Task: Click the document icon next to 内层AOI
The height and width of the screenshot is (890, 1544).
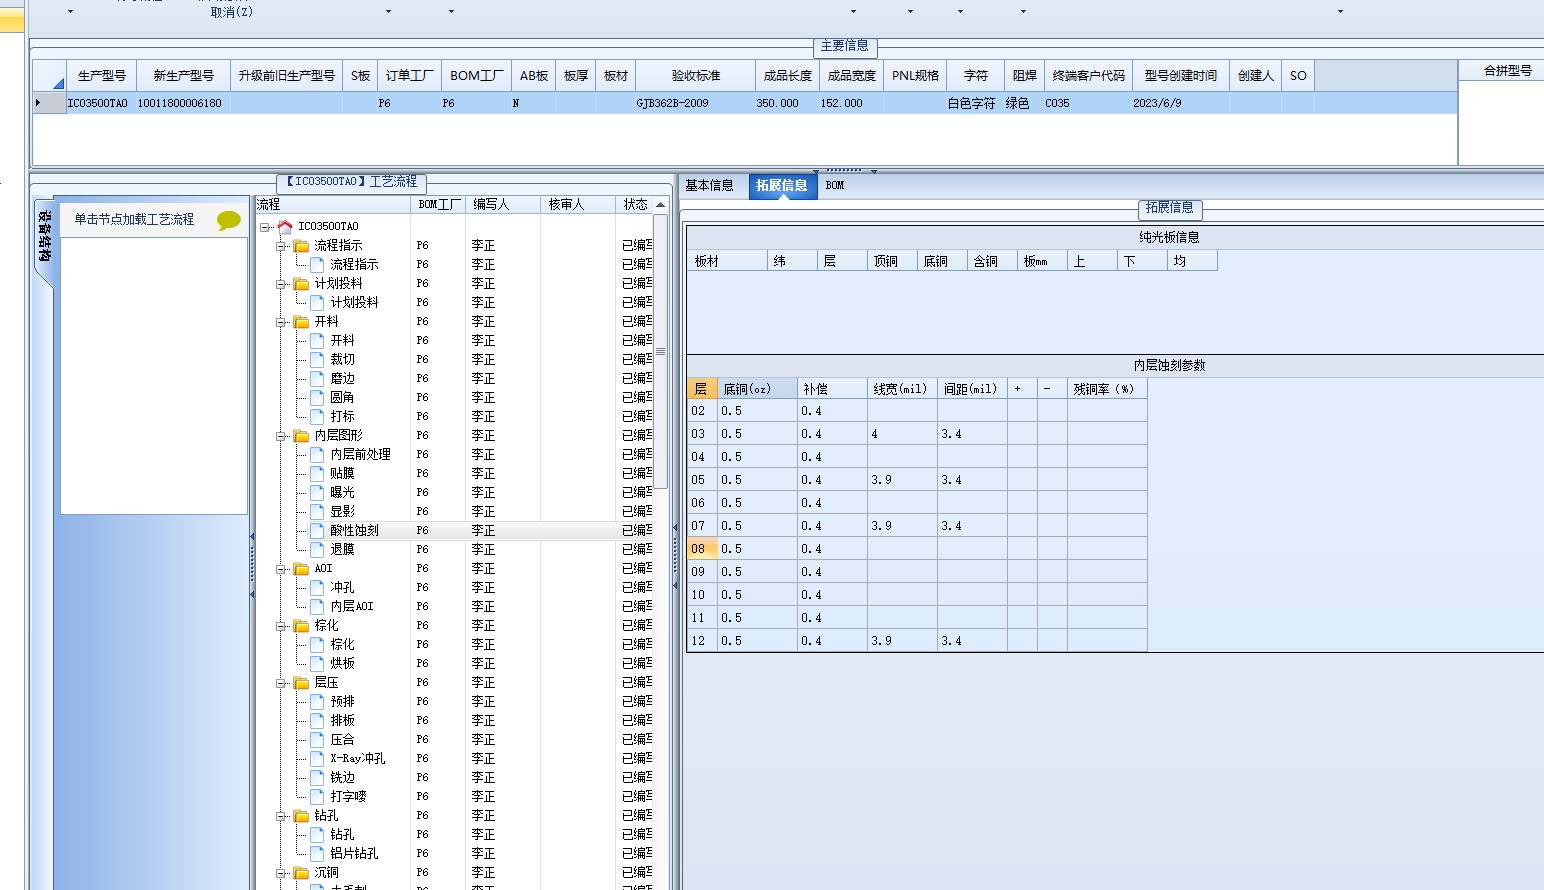Action: coord(317,607)
